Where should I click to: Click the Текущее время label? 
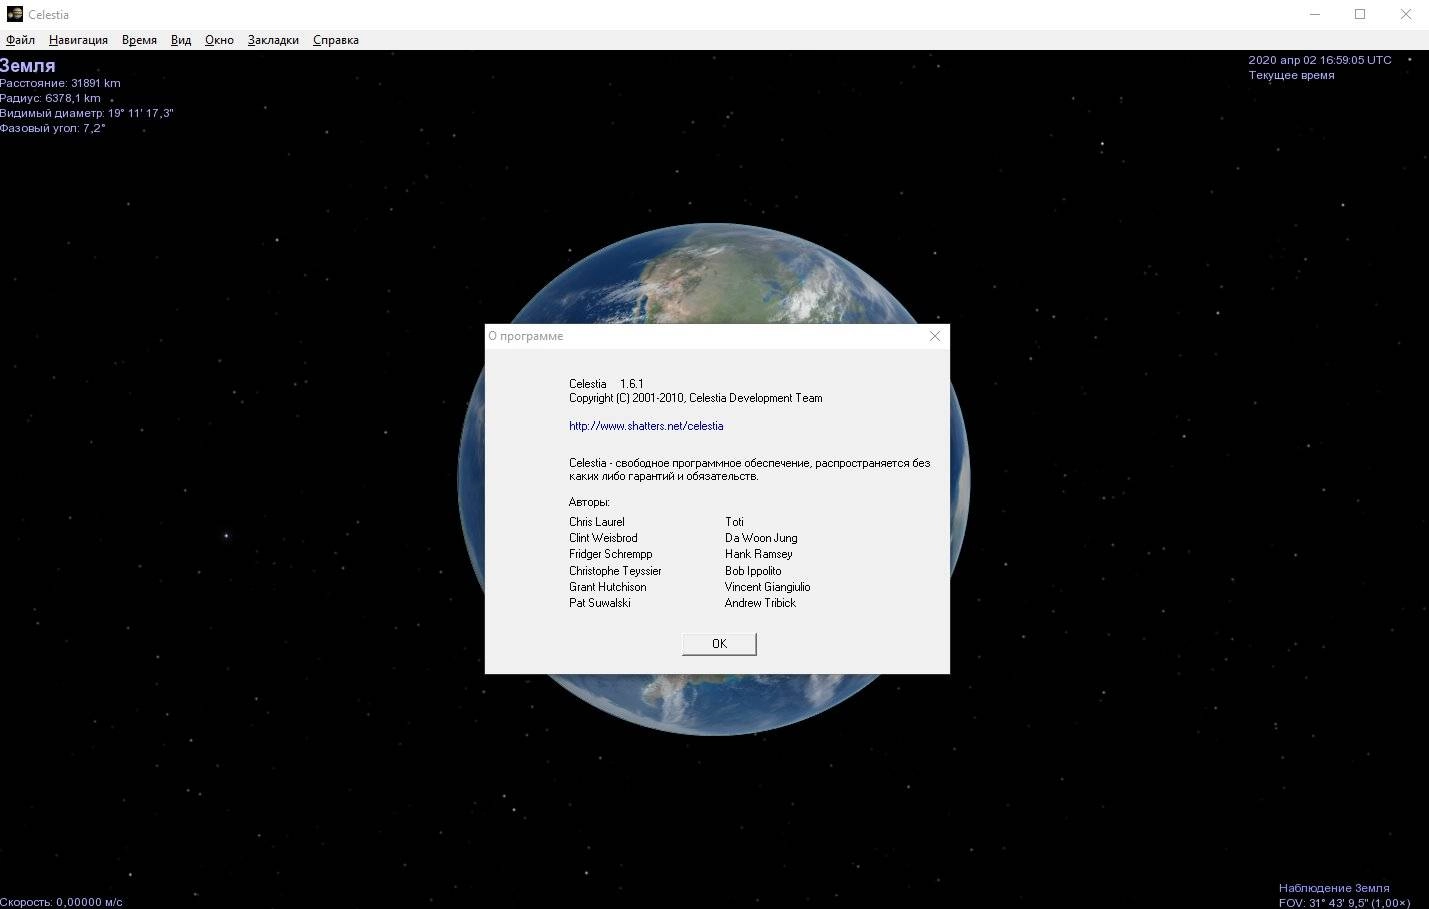1291,75
